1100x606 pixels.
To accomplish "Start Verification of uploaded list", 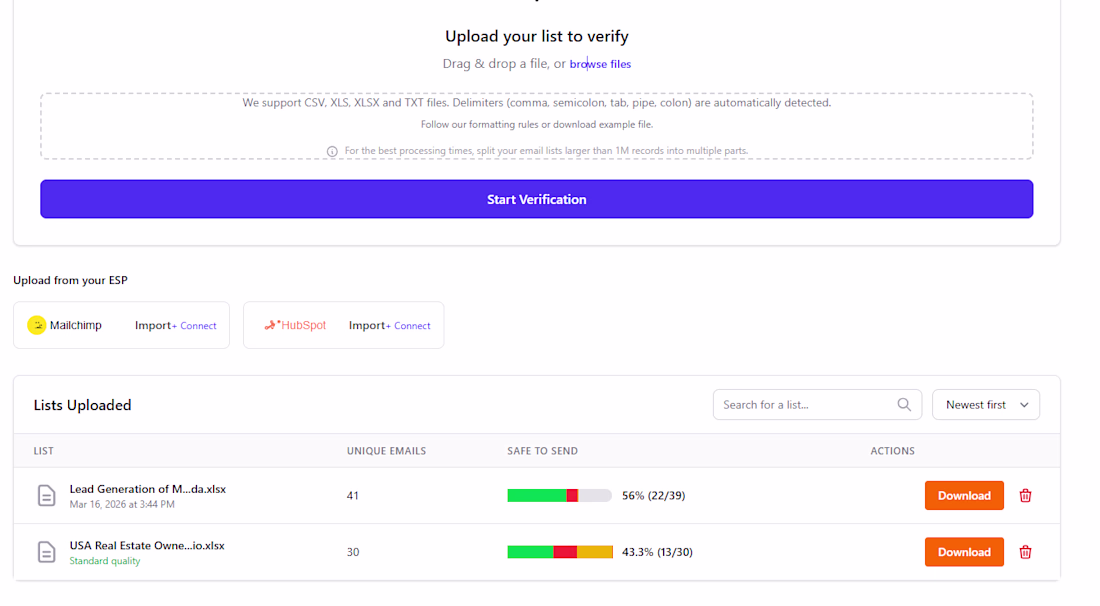I will click(x=537, y=199).
